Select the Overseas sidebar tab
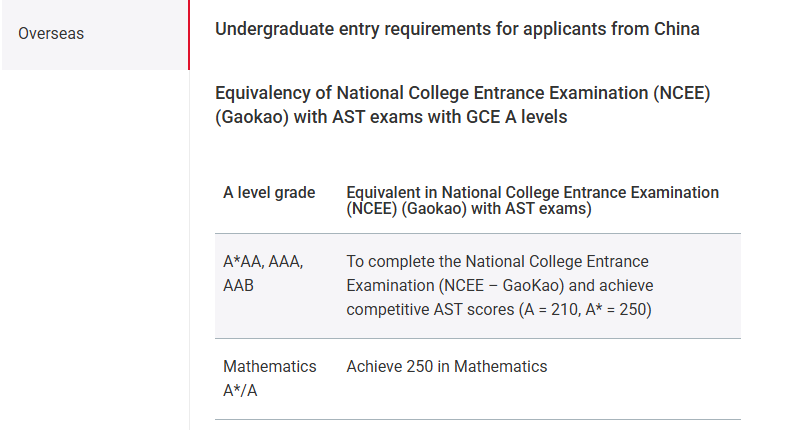Image resolution: width=805 pixels, height=430 pixels. [x=95, y=34]
